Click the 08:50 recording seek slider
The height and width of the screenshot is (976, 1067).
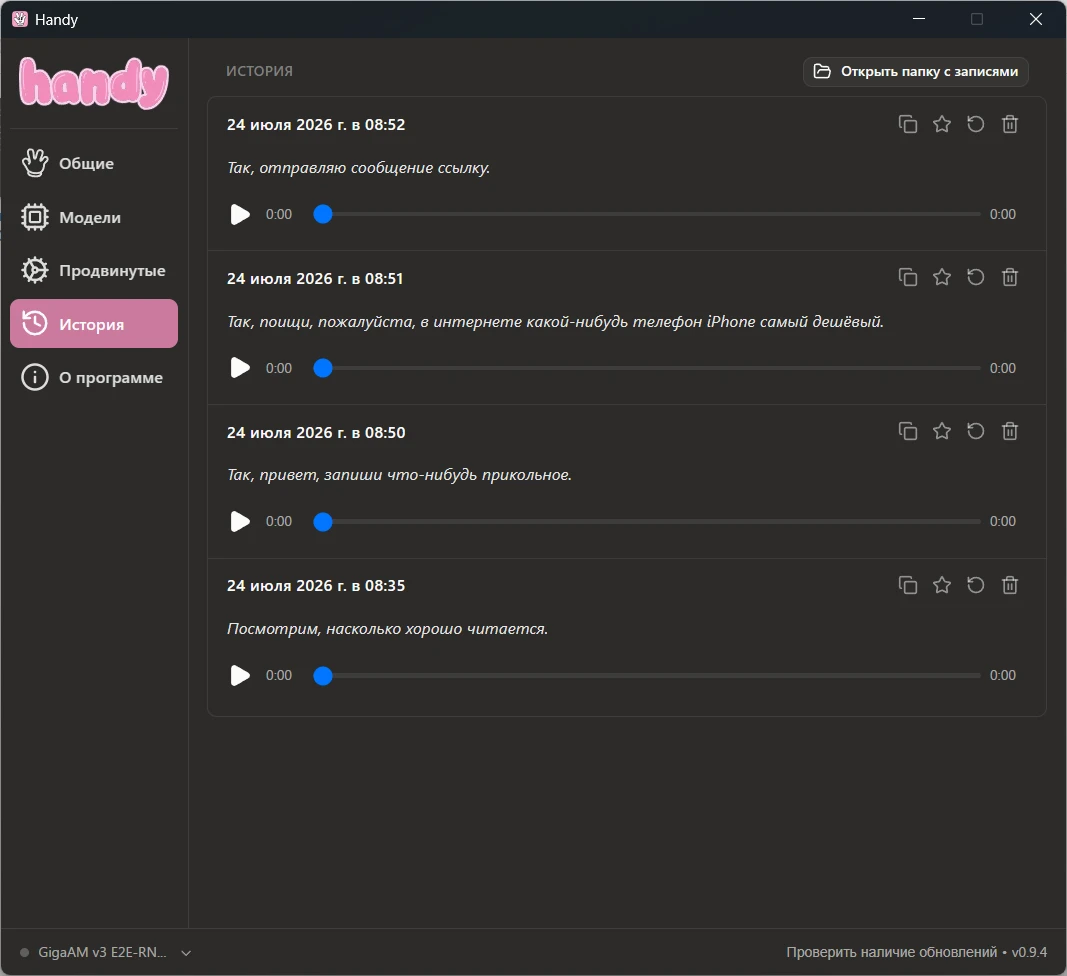(x=646, y=521)
